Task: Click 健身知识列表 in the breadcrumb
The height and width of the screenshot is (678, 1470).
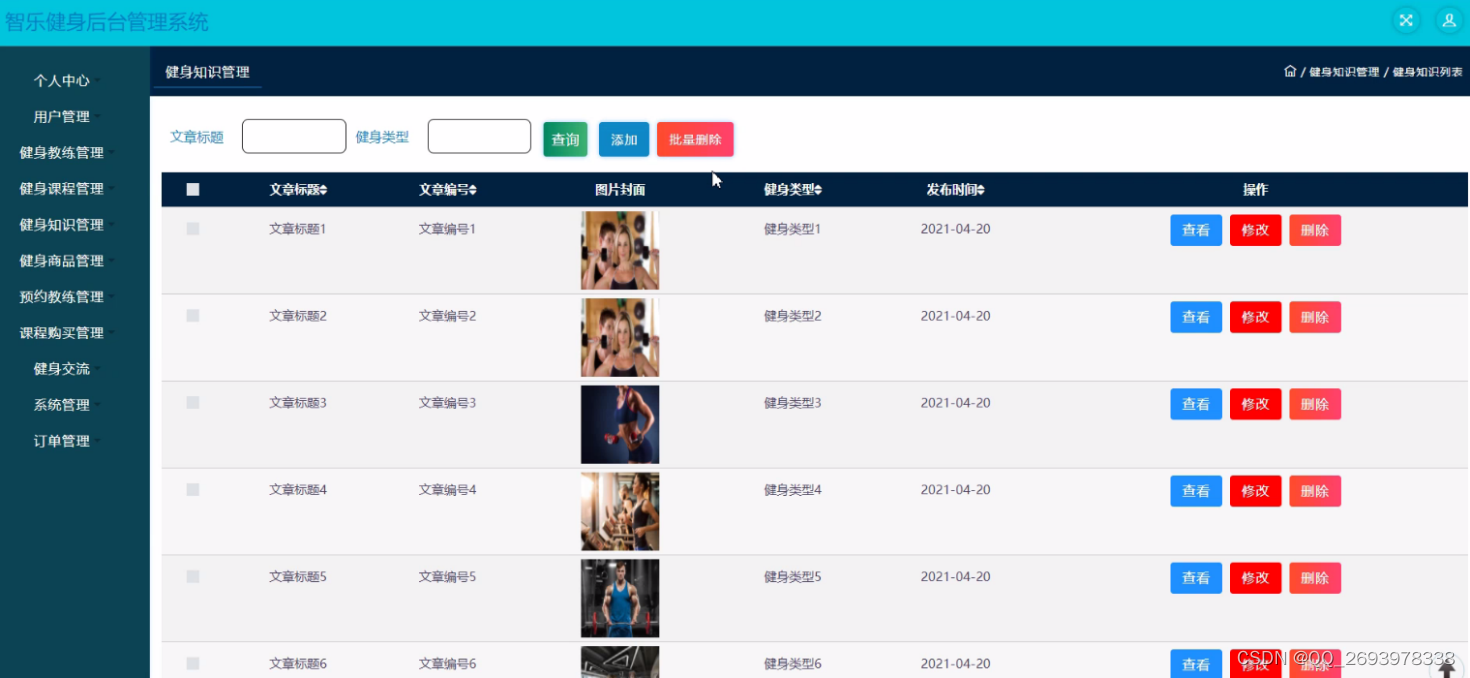Action: 1428,72
